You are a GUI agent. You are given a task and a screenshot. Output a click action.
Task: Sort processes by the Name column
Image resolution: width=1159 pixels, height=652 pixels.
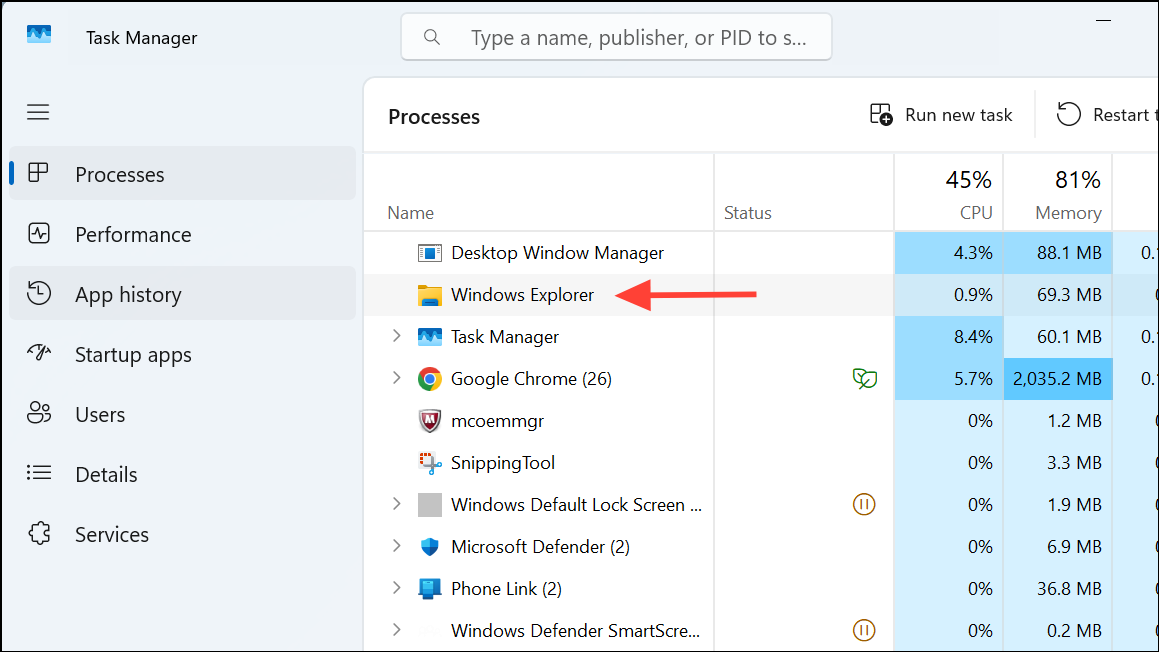[x=539, y=192]
